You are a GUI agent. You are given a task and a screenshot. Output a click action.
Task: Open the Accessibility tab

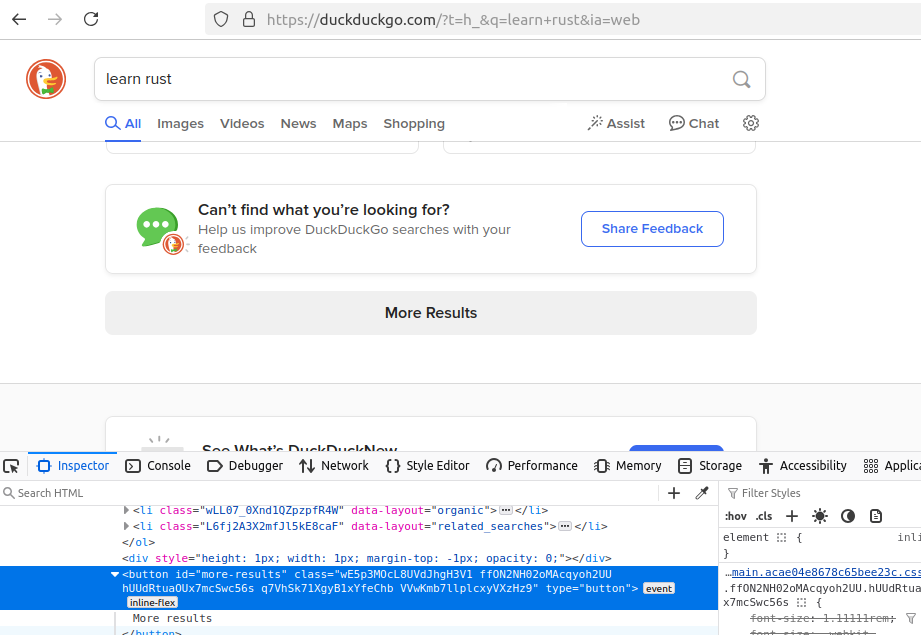[802, 466]
